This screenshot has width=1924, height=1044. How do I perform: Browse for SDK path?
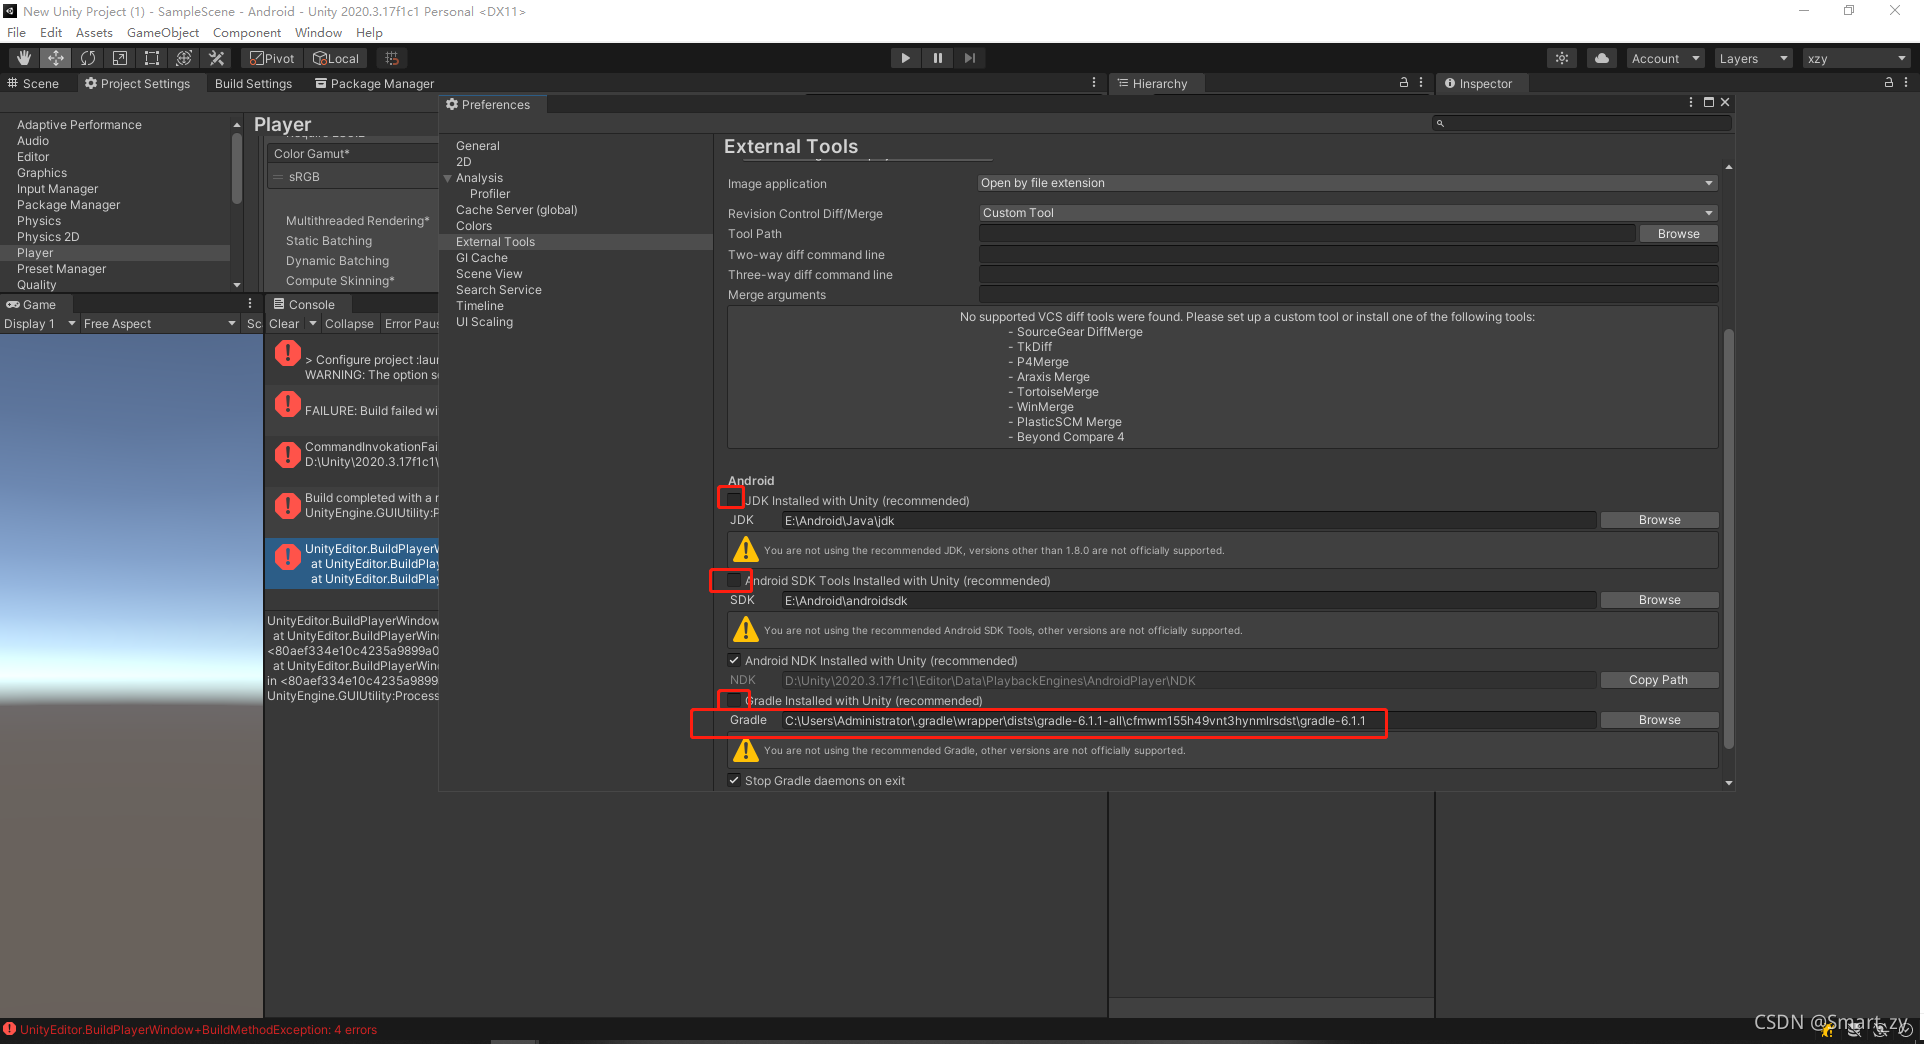click(x=1659, y=600)
